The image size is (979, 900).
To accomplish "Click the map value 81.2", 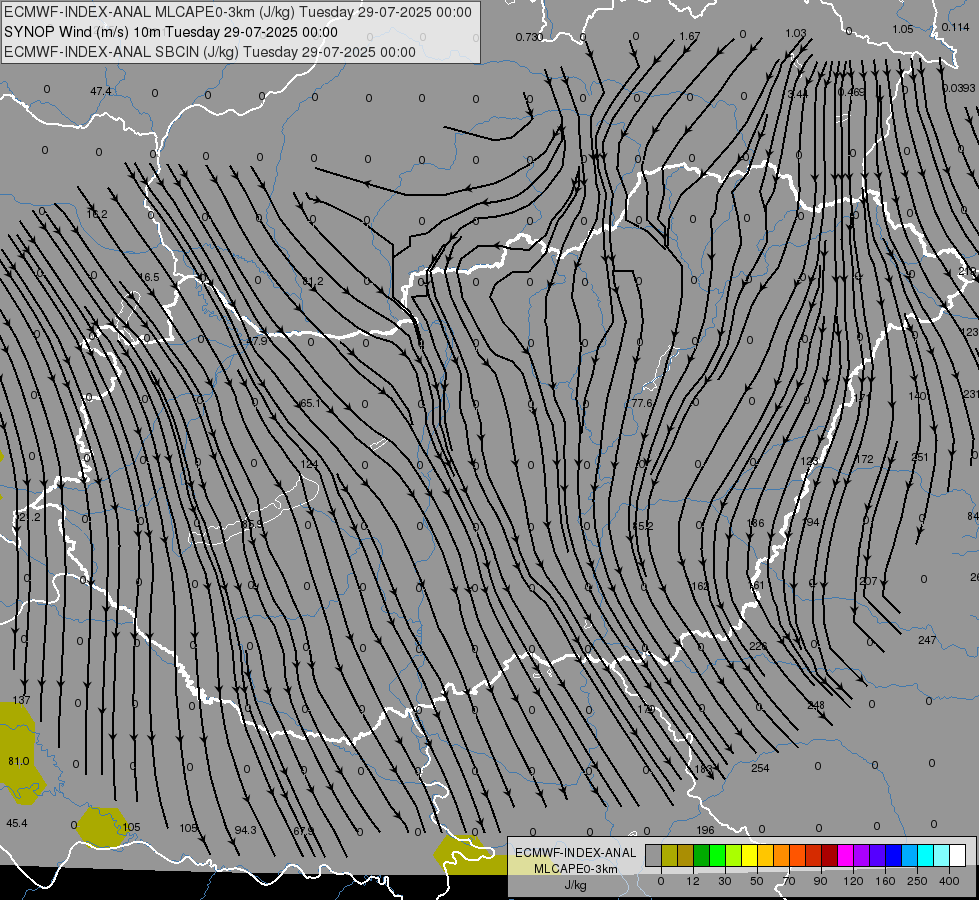I will (313, 282).
